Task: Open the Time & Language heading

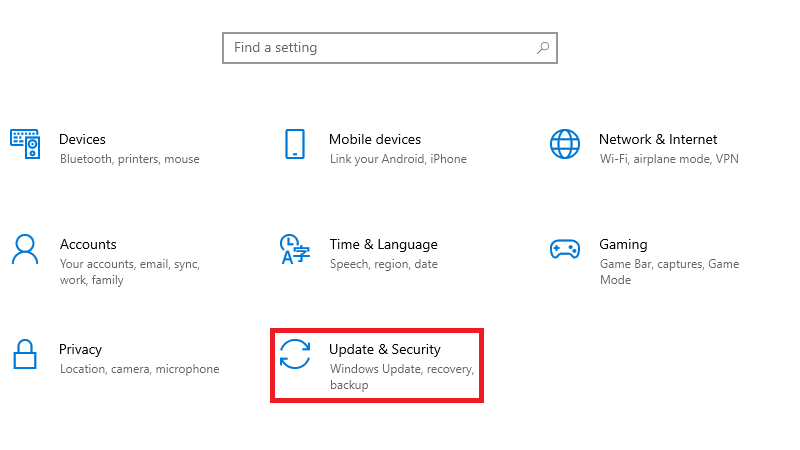Action: click(x=383, y=244)
